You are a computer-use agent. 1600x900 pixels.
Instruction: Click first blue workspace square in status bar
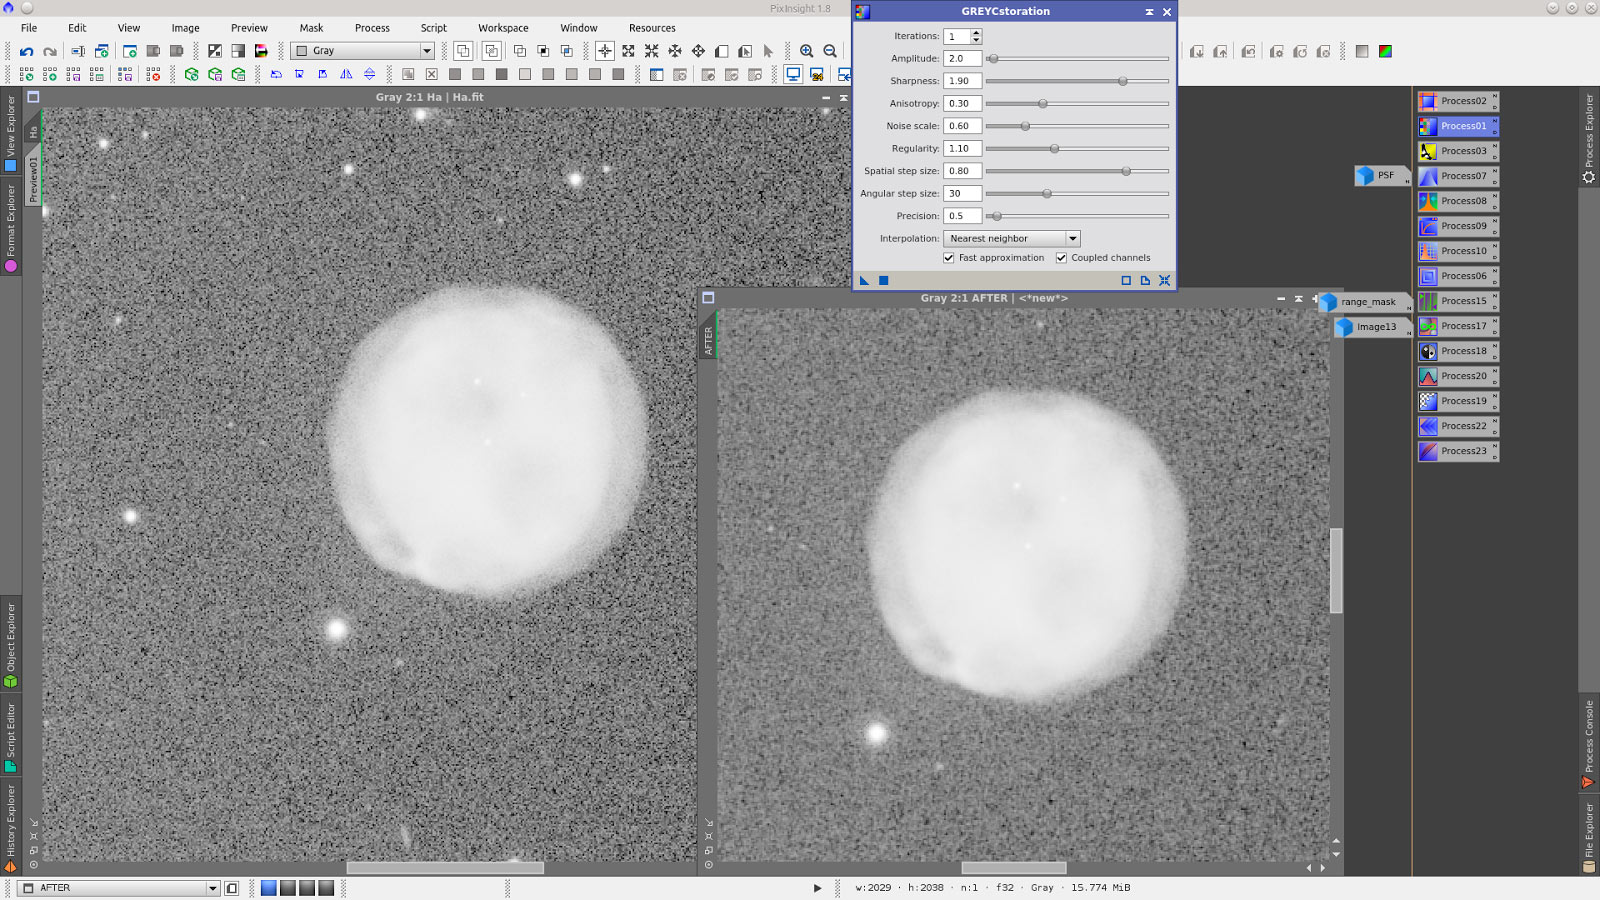[x=268, y=888]
